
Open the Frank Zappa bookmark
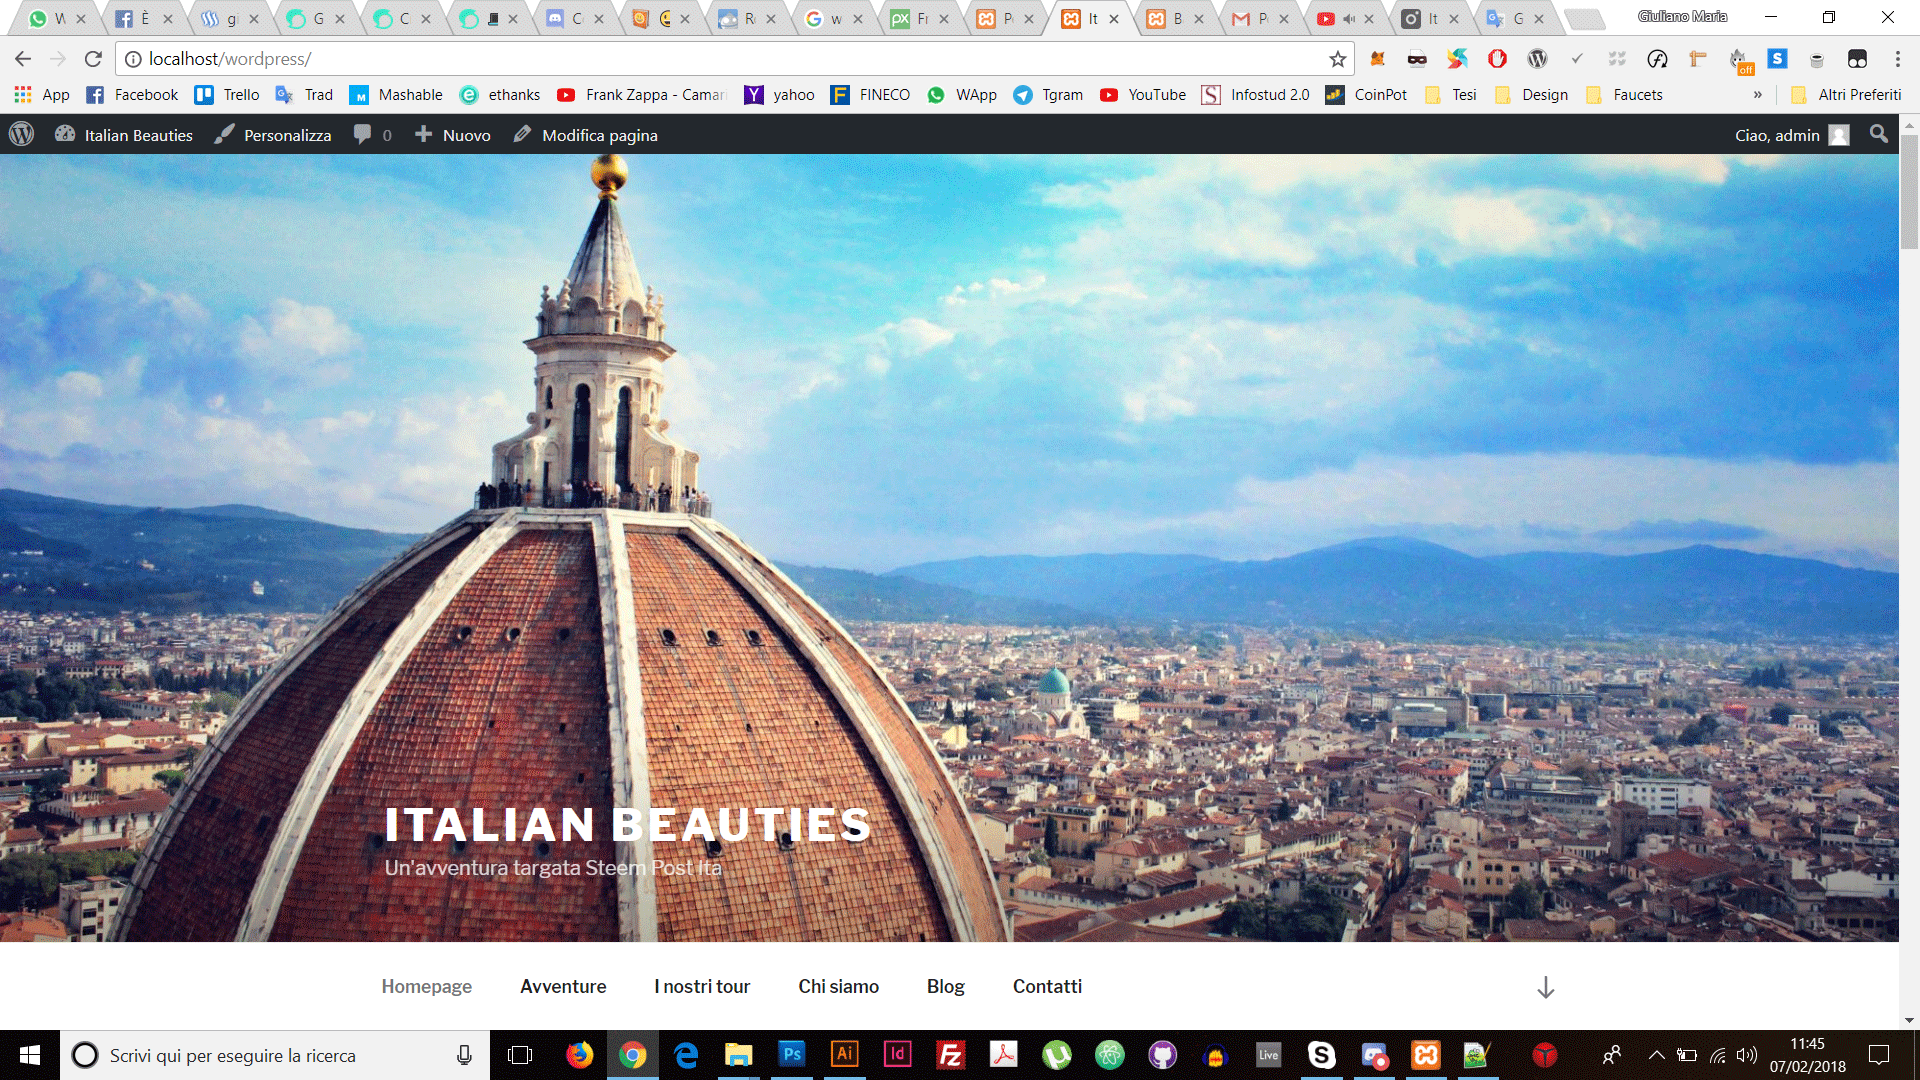point(641,94)
